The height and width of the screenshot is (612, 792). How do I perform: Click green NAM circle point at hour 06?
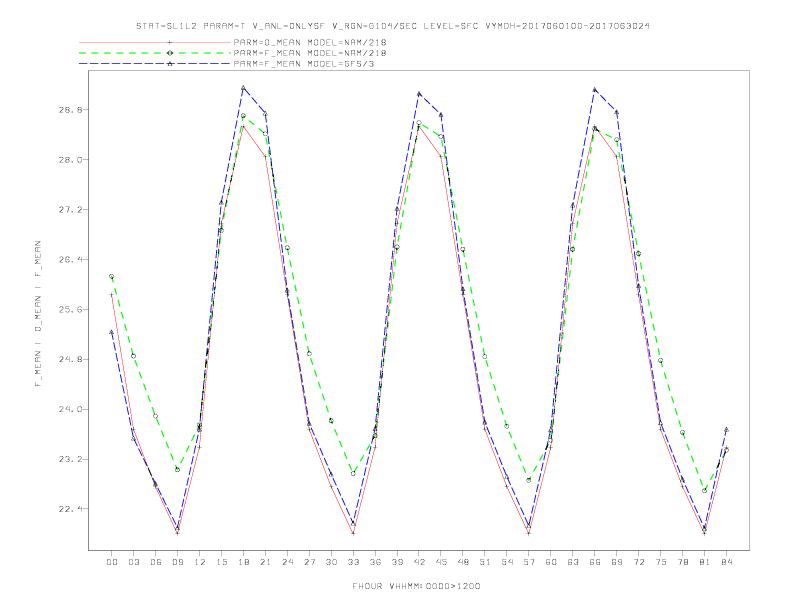156,417
